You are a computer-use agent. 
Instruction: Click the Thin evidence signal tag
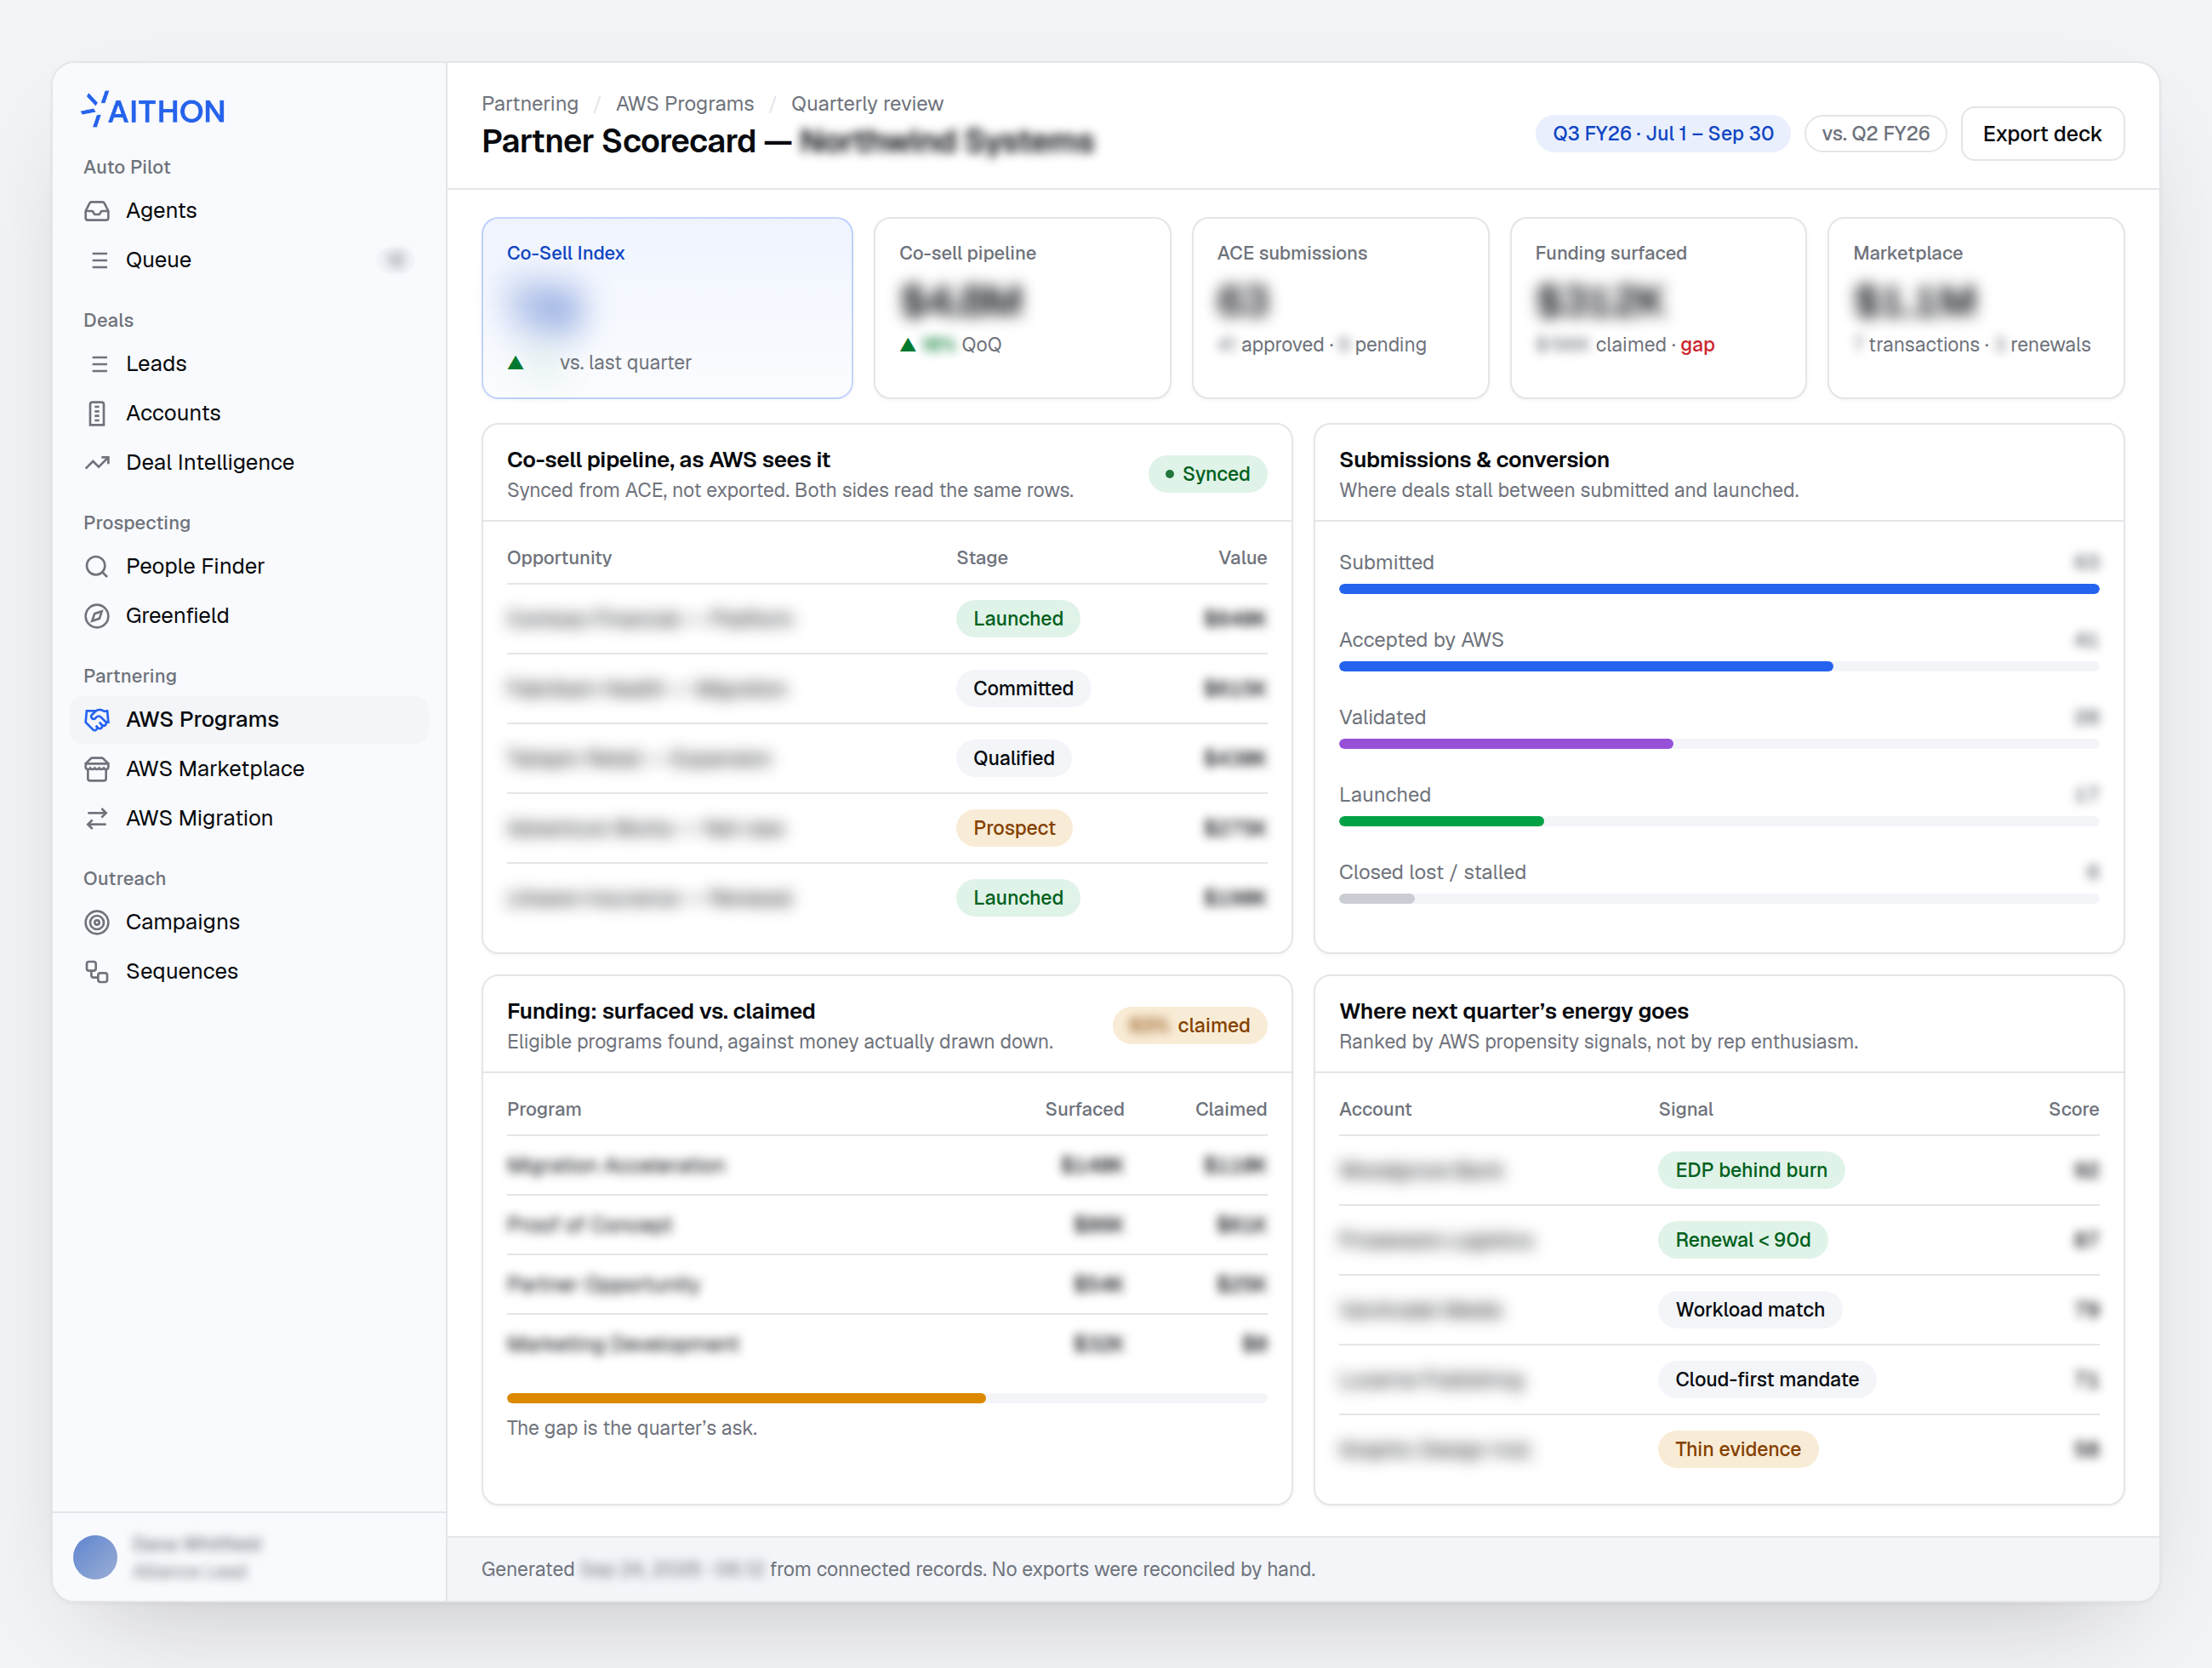pyautogui.click(x=1738, y=1449)
